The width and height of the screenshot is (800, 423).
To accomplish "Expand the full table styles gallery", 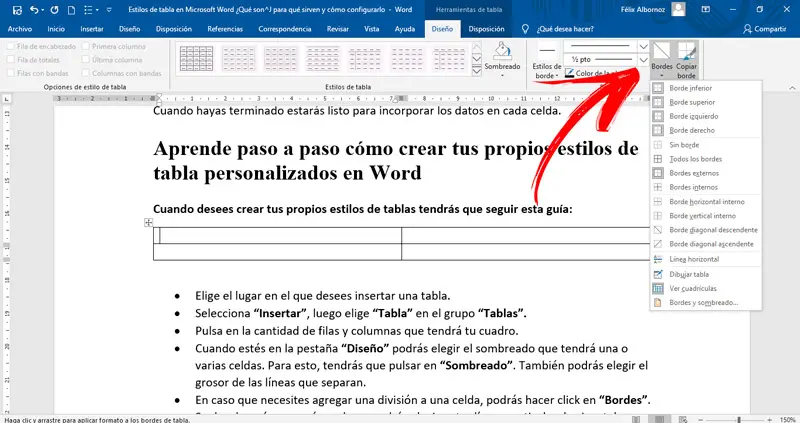I will point(477,71).
